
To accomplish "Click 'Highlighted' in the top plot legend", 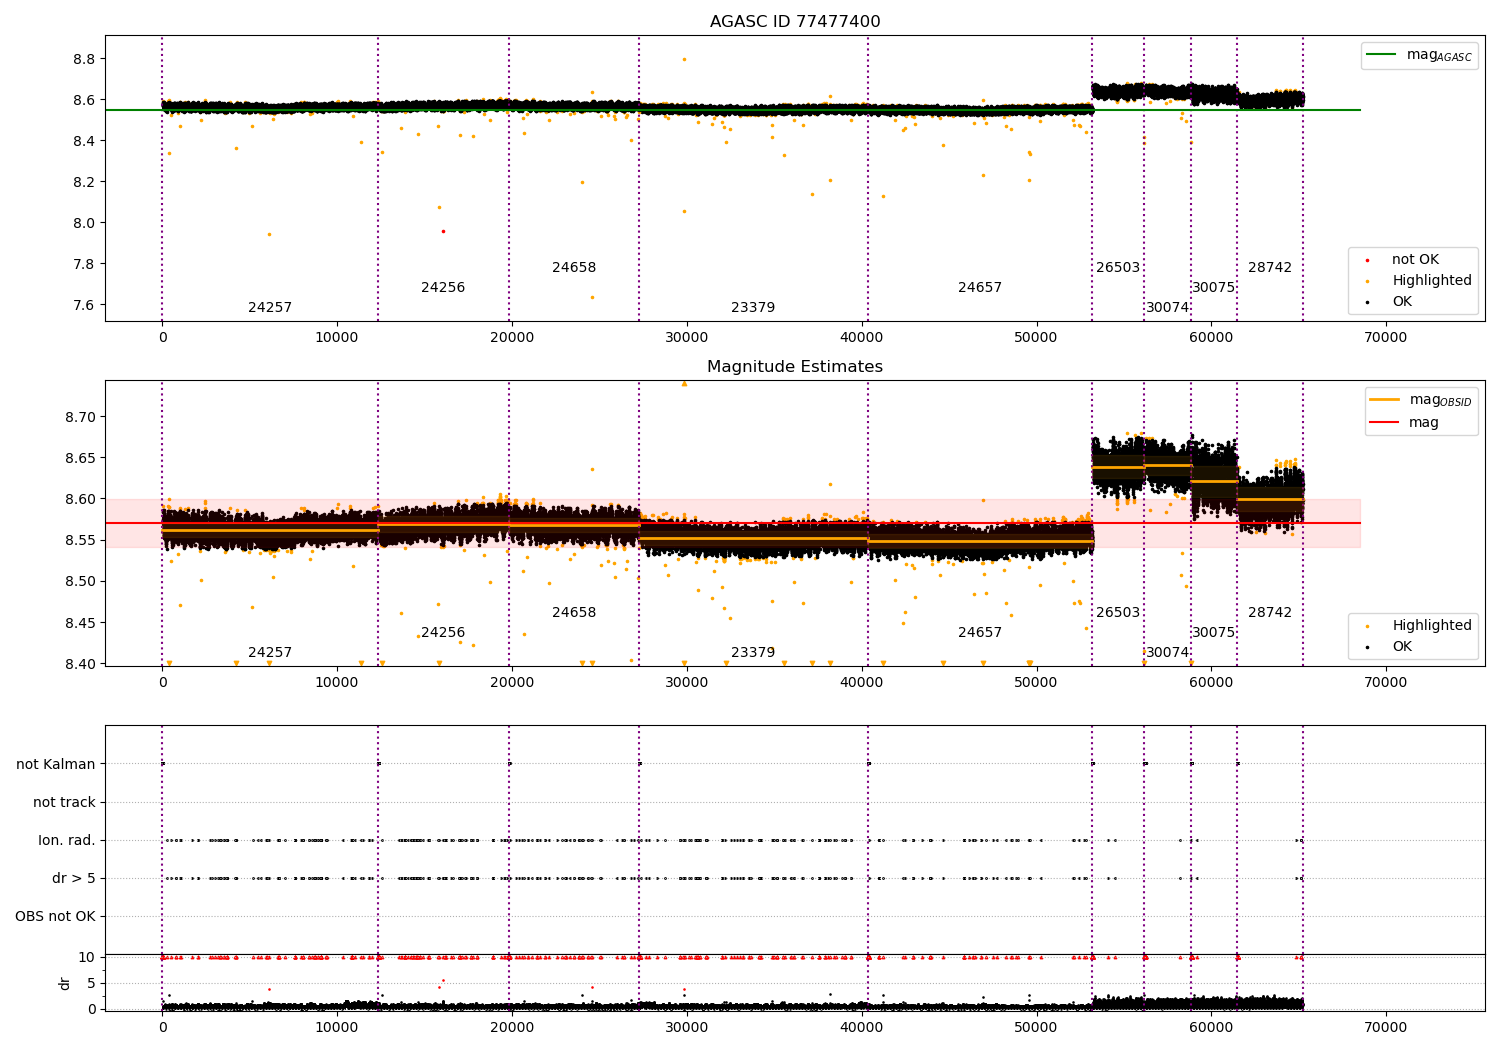I will (1420, 281).
